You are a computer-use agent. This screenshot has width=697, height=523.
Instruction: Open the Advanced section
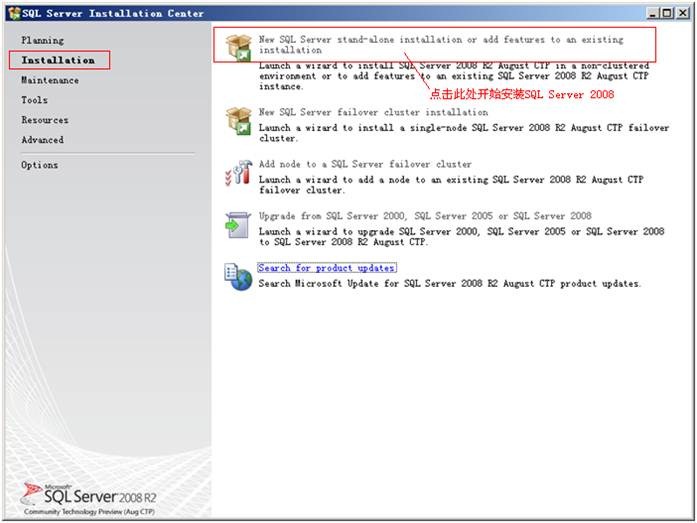click(x=43, y=140)
